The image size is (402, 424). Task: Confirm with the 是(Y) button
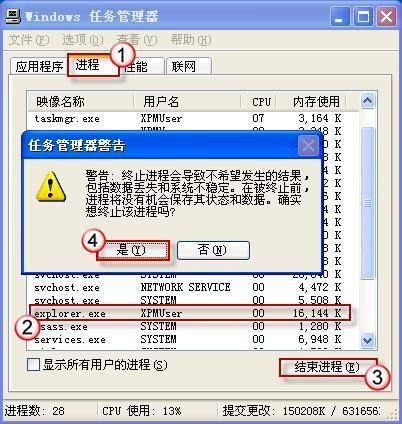pyautogui.click(x=133, y=250)
